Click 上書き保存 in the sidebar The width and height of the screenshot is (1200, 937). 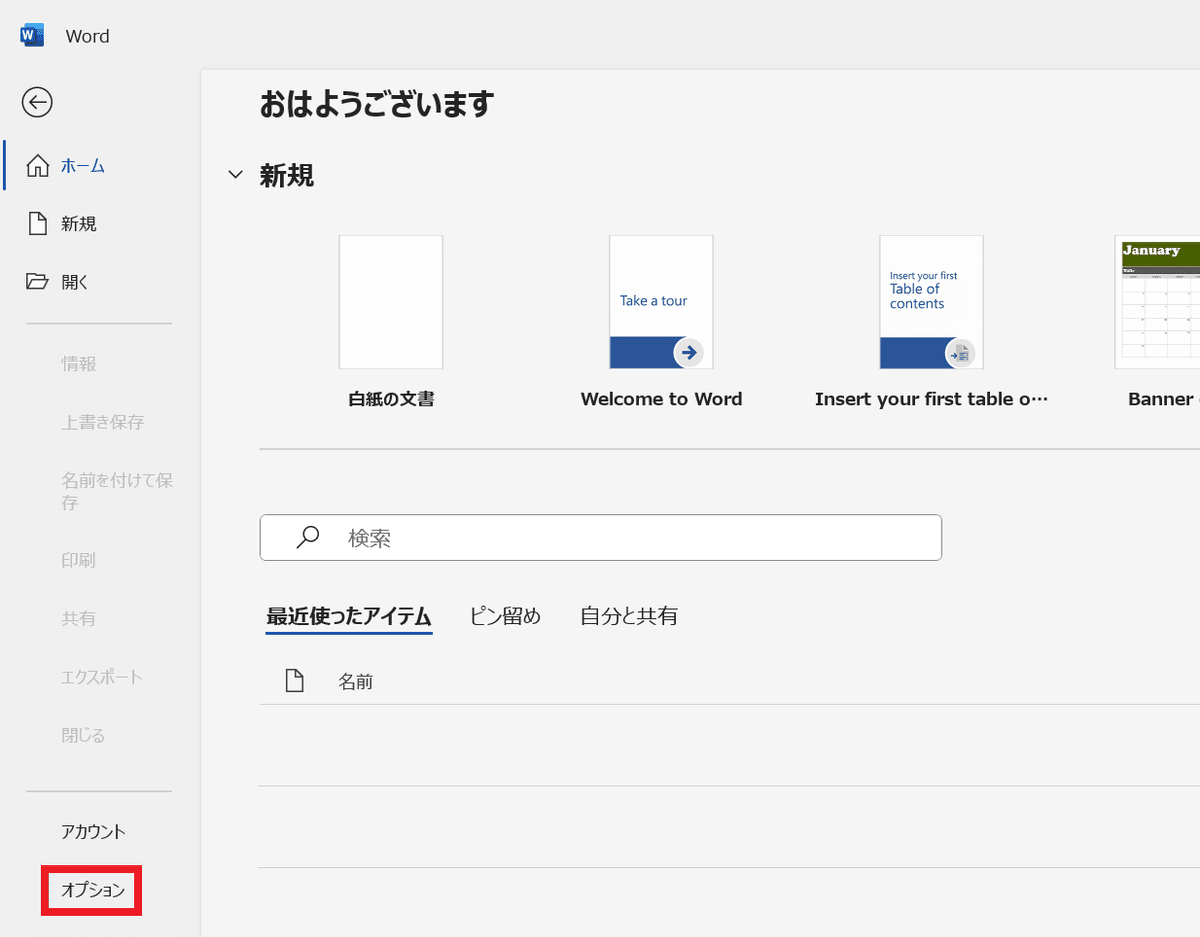103,422
